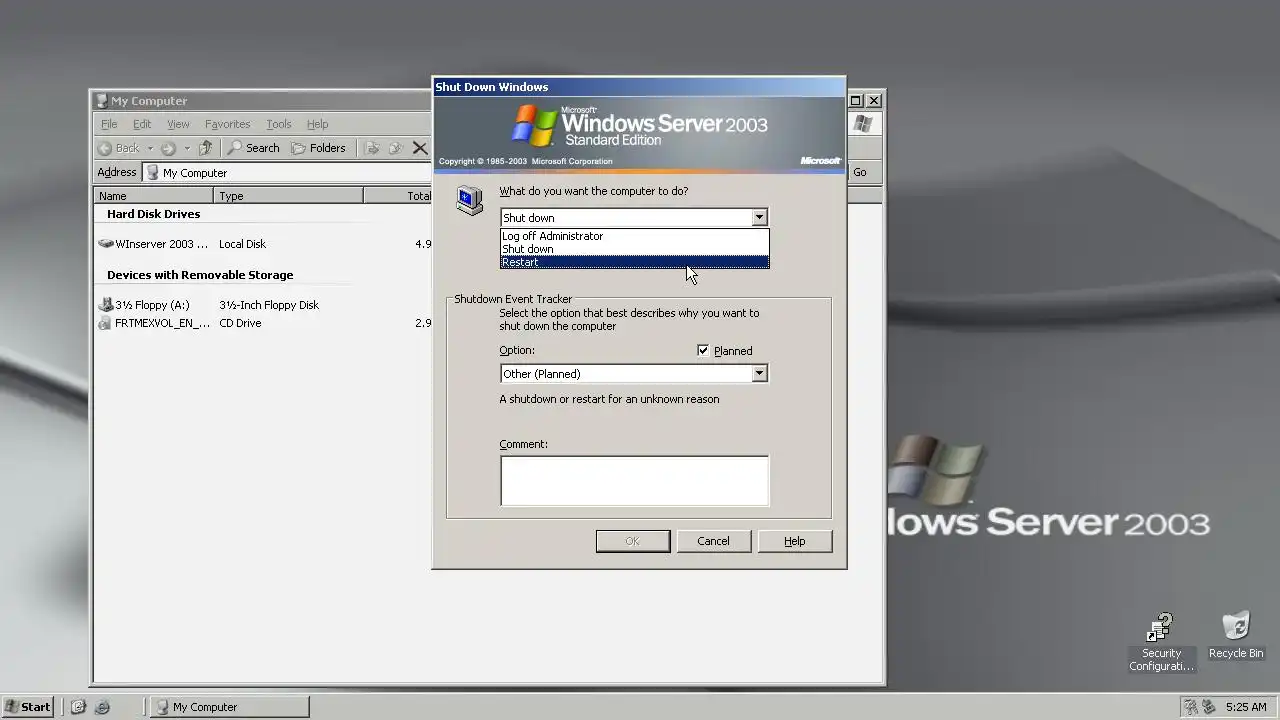Cancel the Shut Down Windows dialog
This screenshot has width=1280, height=720.
[713, 541]
